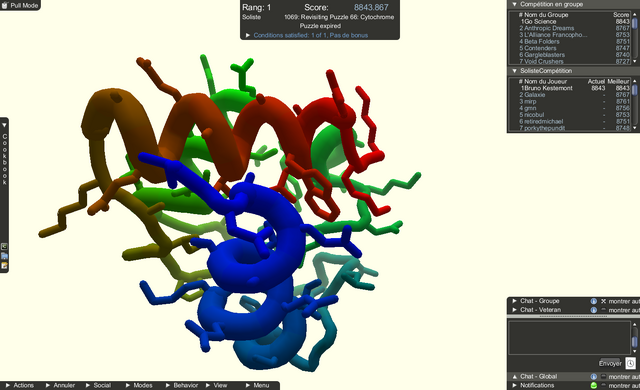Click the Score value 8843.867
The width and height of the screenshot is (640, 390).
point(371,7)
